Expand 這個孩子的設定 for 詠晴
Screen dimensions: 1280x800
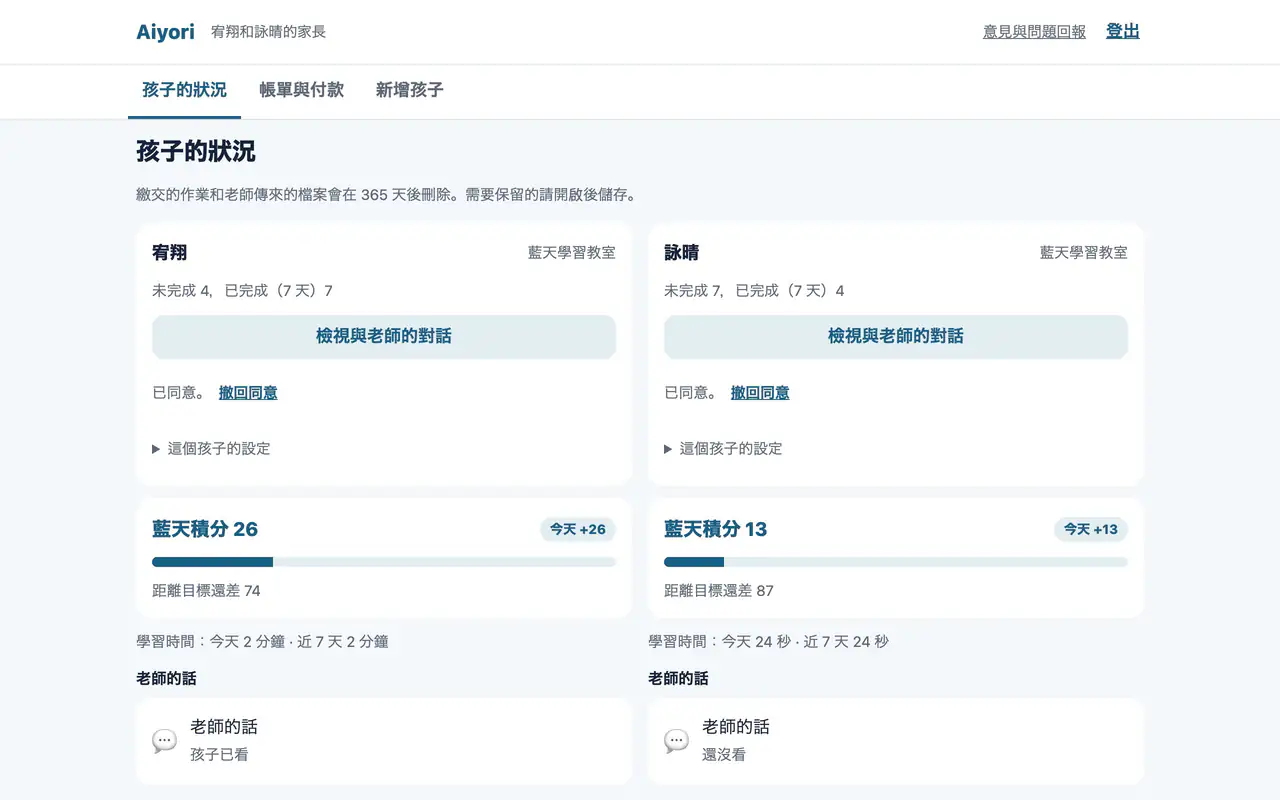coord(723,449)
